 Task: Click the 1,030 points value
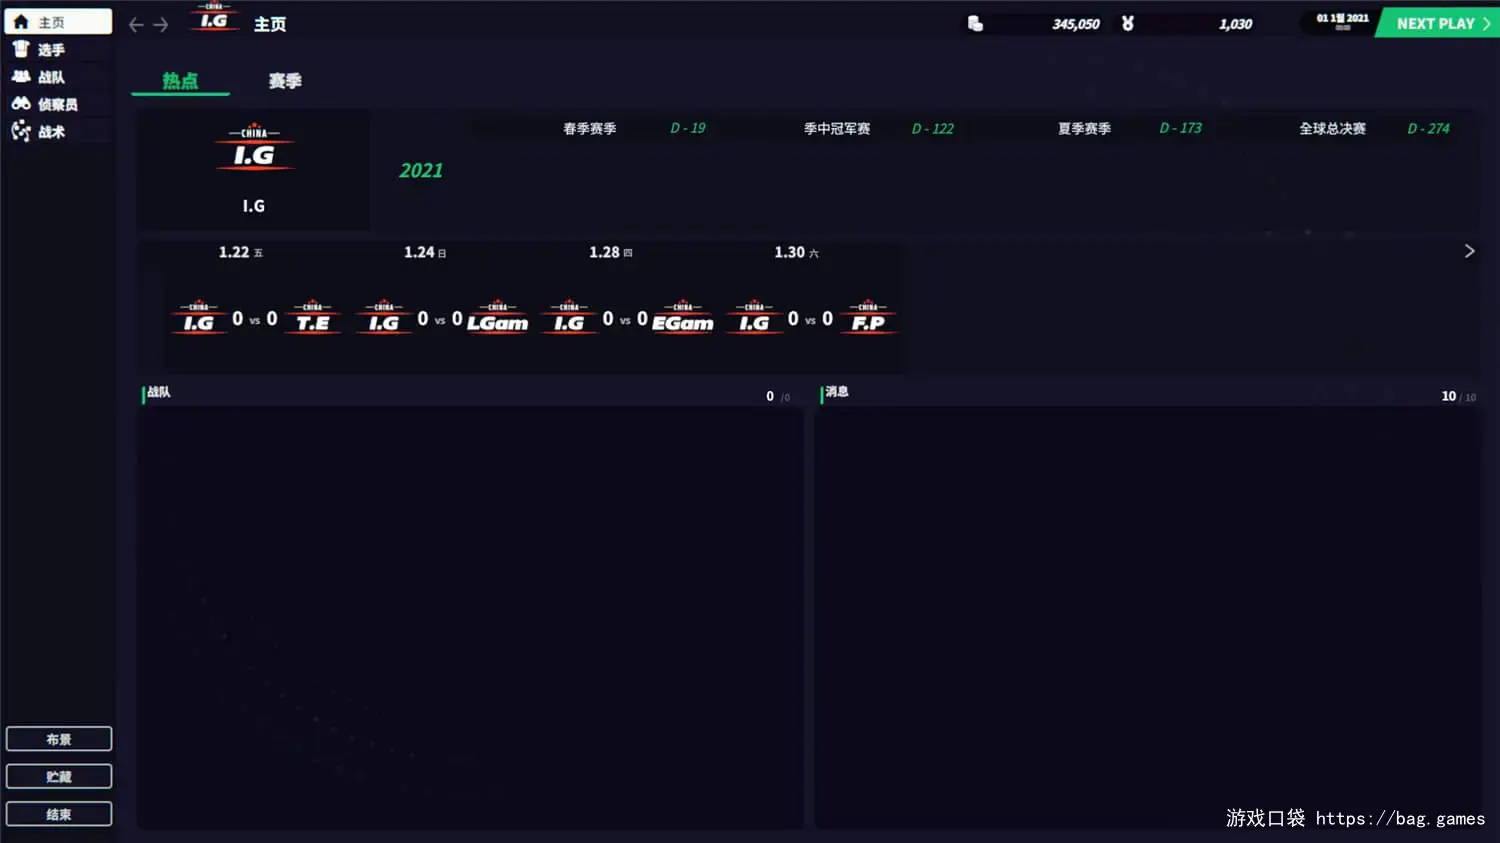(x=1236, y=24)
